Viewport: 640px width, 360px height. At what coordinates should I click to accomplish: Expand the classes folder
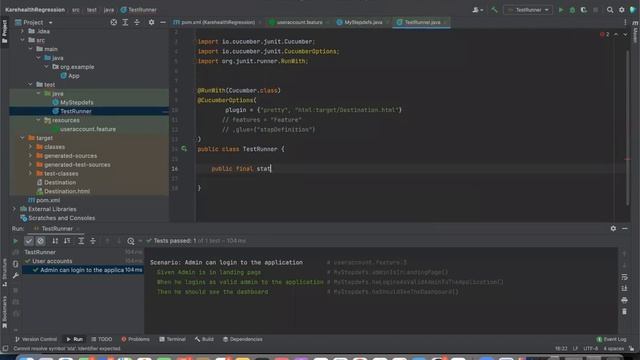pyautogui.click(x=31, y=147)
